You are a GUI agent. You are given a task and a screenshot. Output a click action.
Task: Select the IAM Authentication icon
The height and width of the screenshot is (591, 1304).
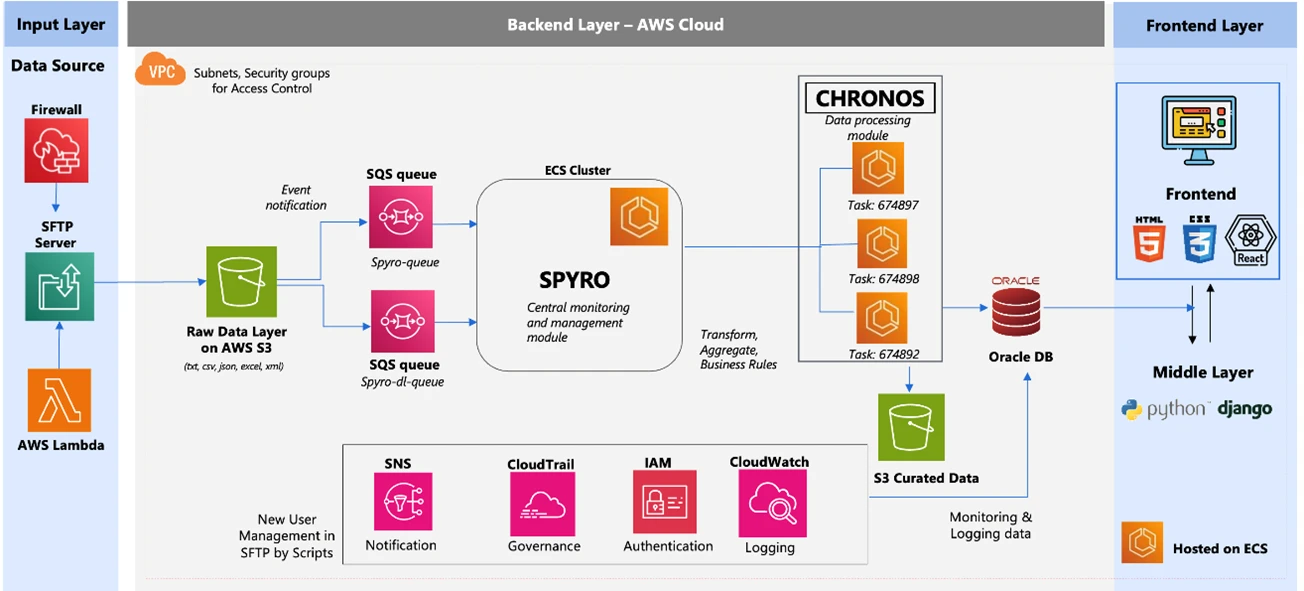[664, 502]
